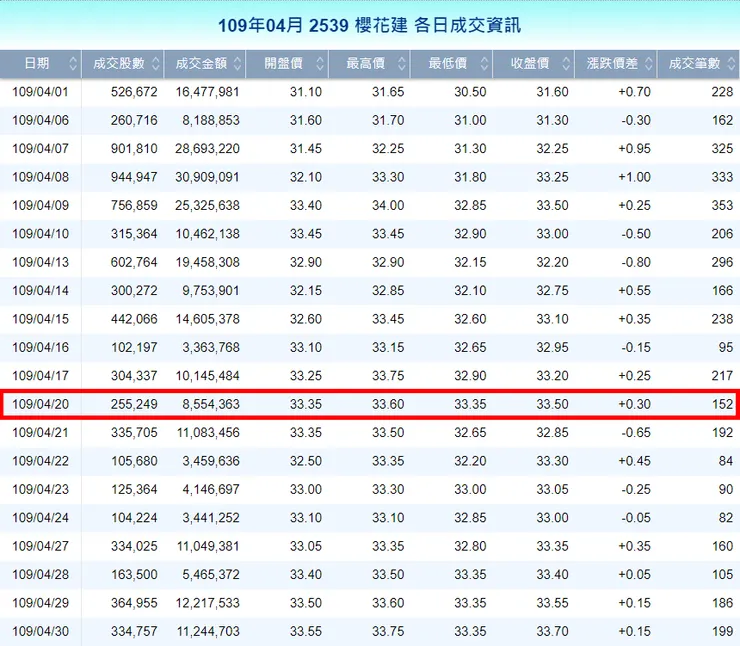Click transaction count 353
Screen dimensions: 740x646
[722, 205]
